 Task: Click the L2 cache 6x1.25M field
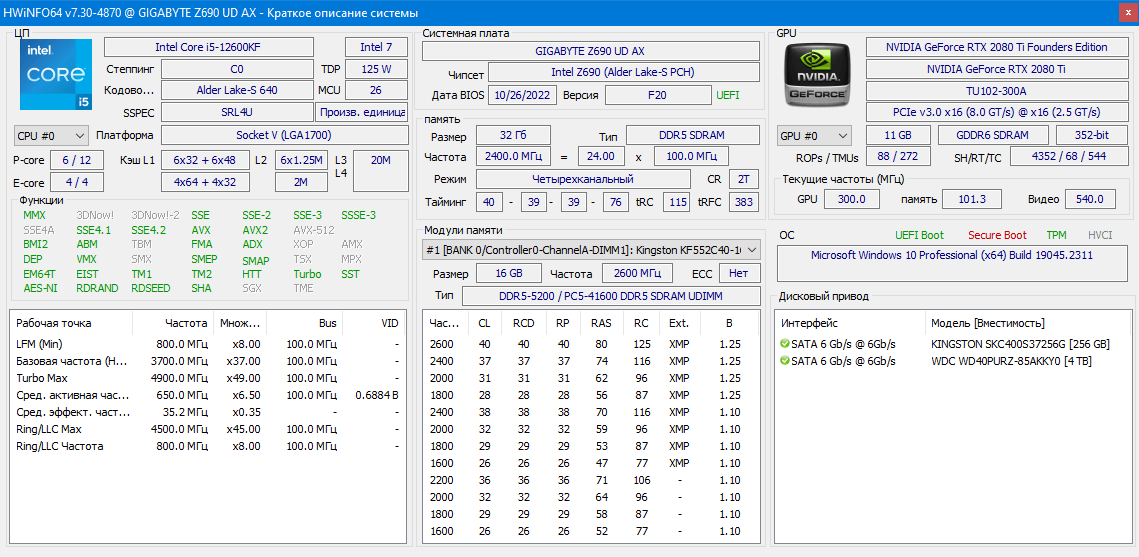(301, 160)
